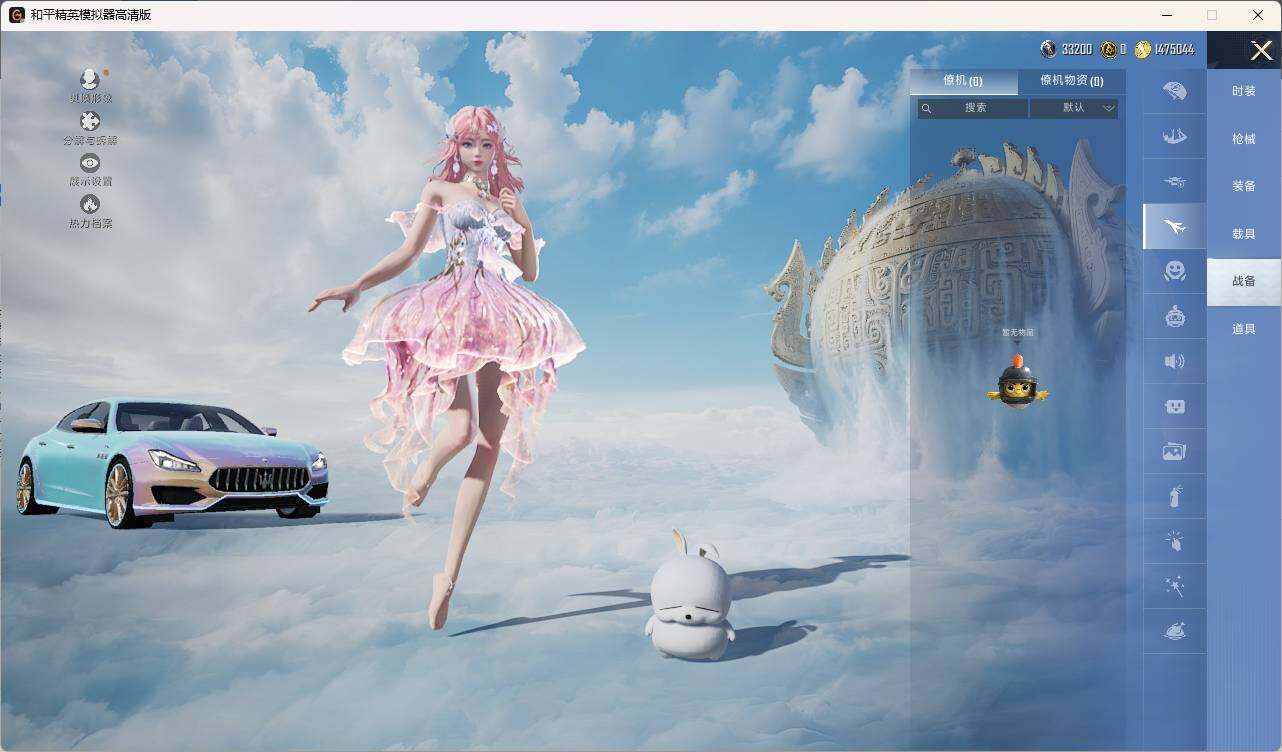Click the 暂无物品 empty notice

pyautogui.click(x=1018, y=332)
